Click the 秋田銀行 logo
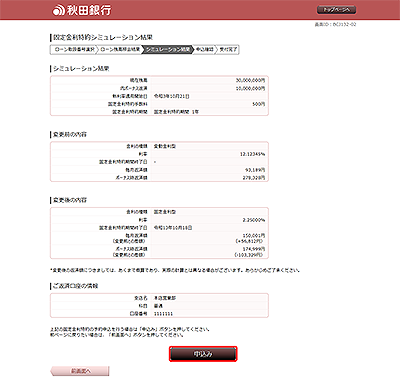 tap(82, 10)
